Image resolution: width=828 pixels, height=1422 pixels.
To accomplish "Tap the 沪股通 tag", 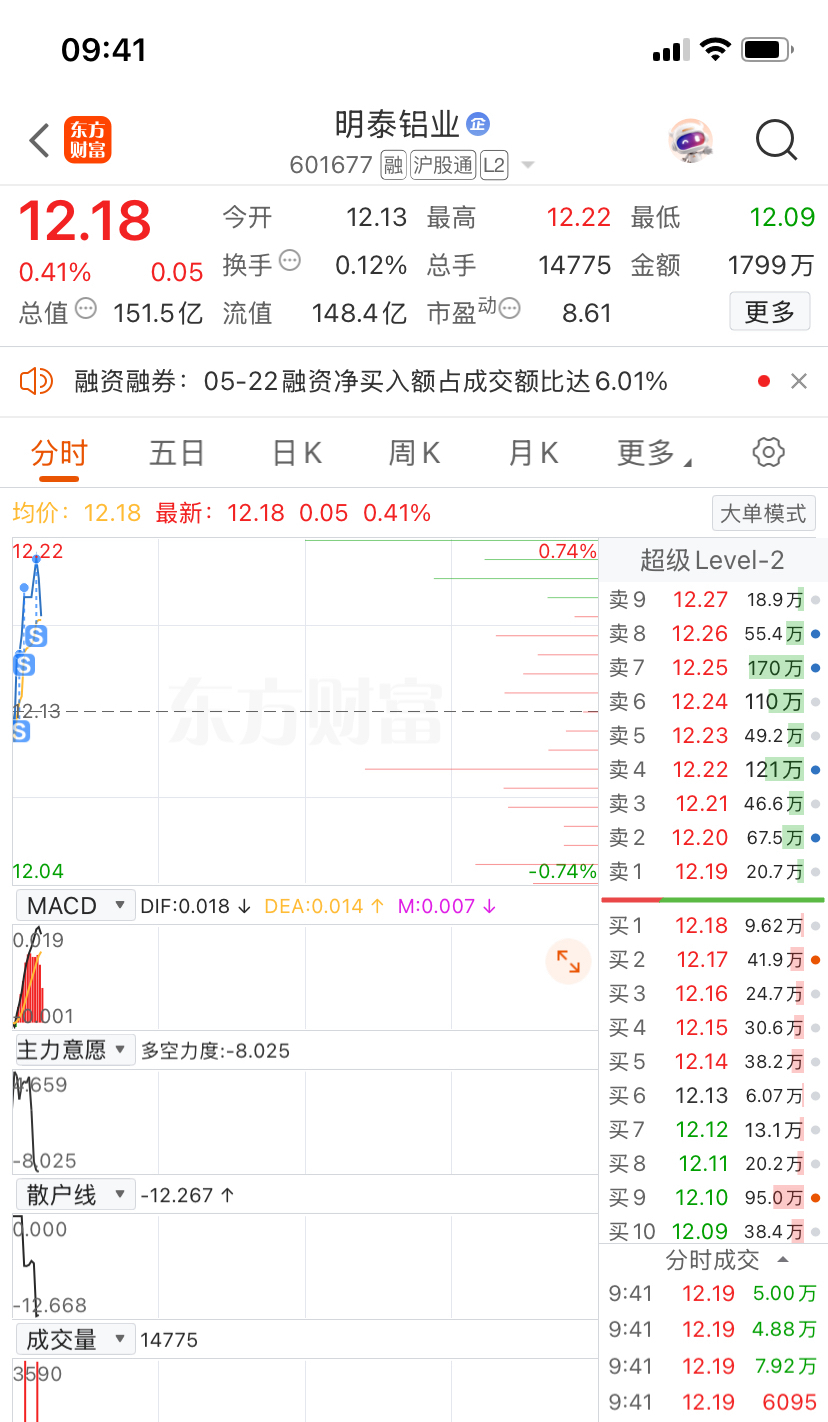I will point(442,165).
